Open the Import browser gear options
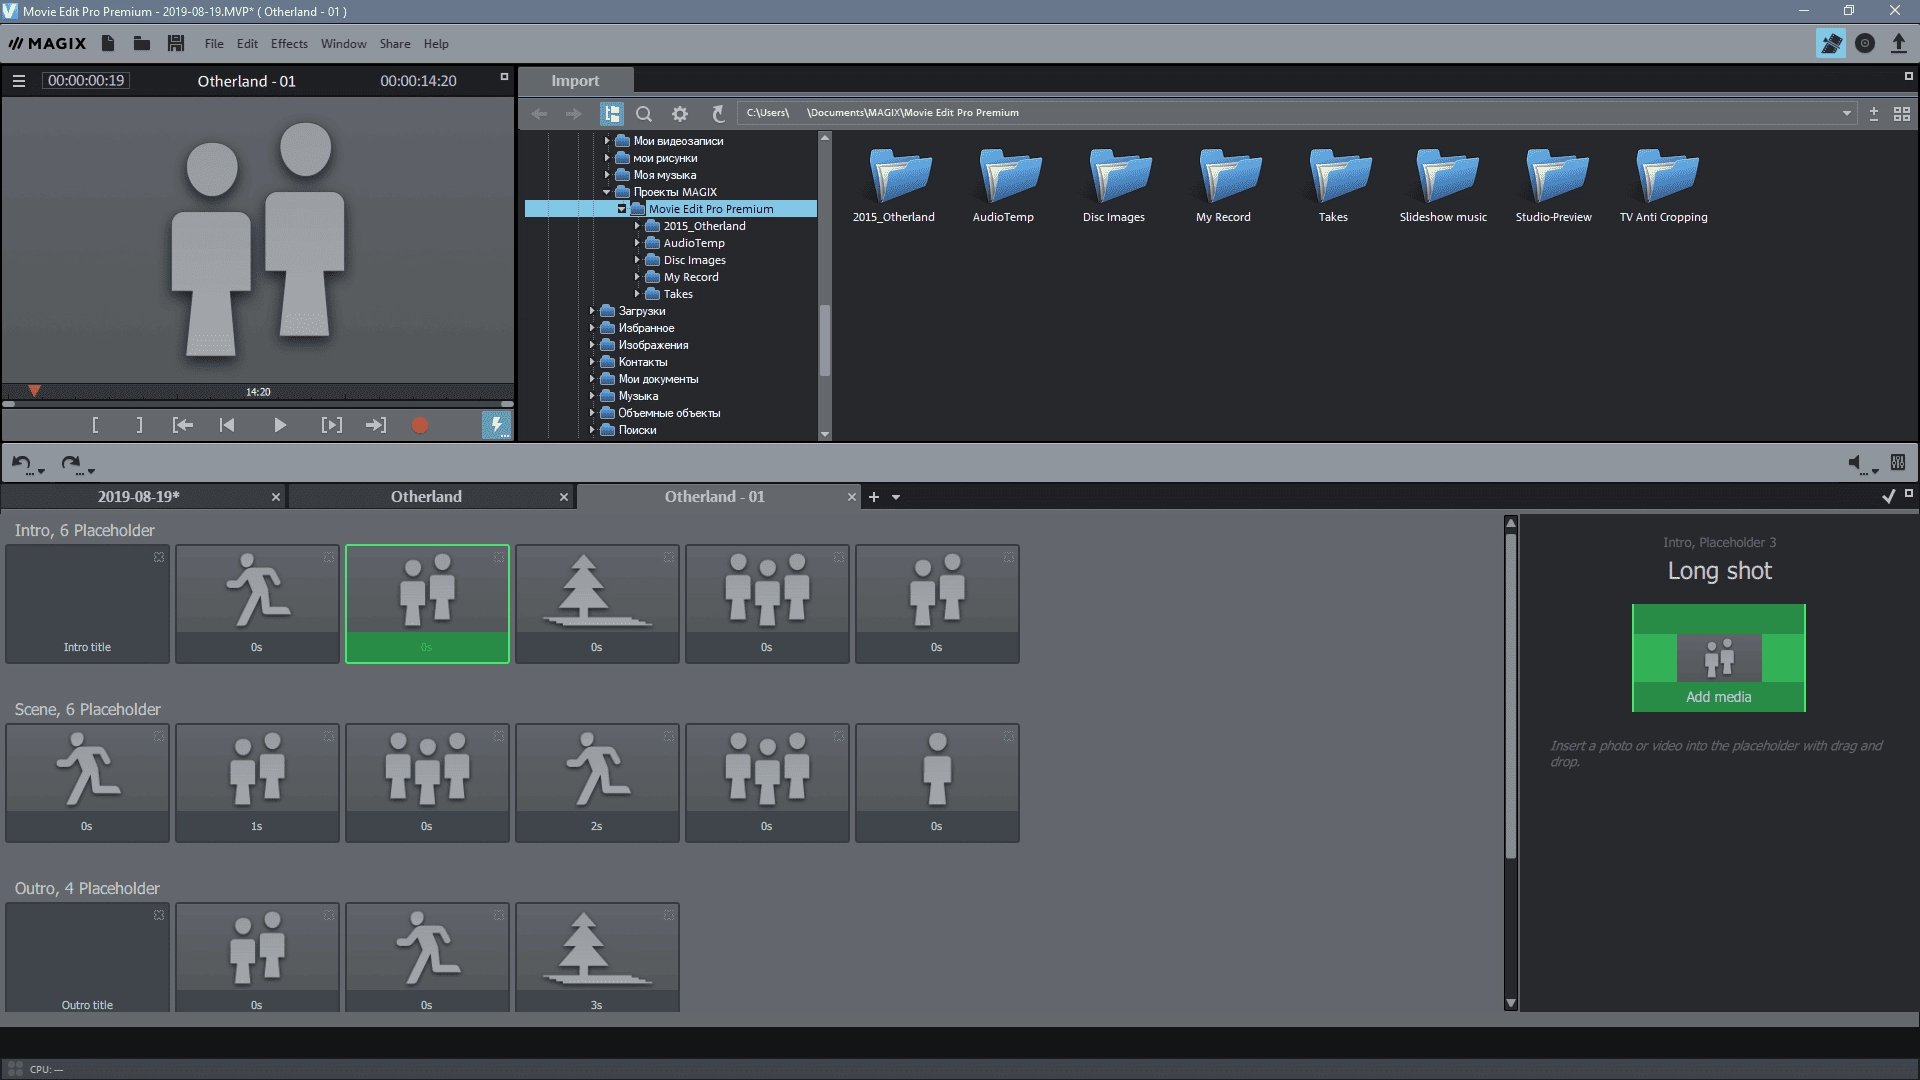This screenshot has height=1080, width=1920. [x=680, y=114]
